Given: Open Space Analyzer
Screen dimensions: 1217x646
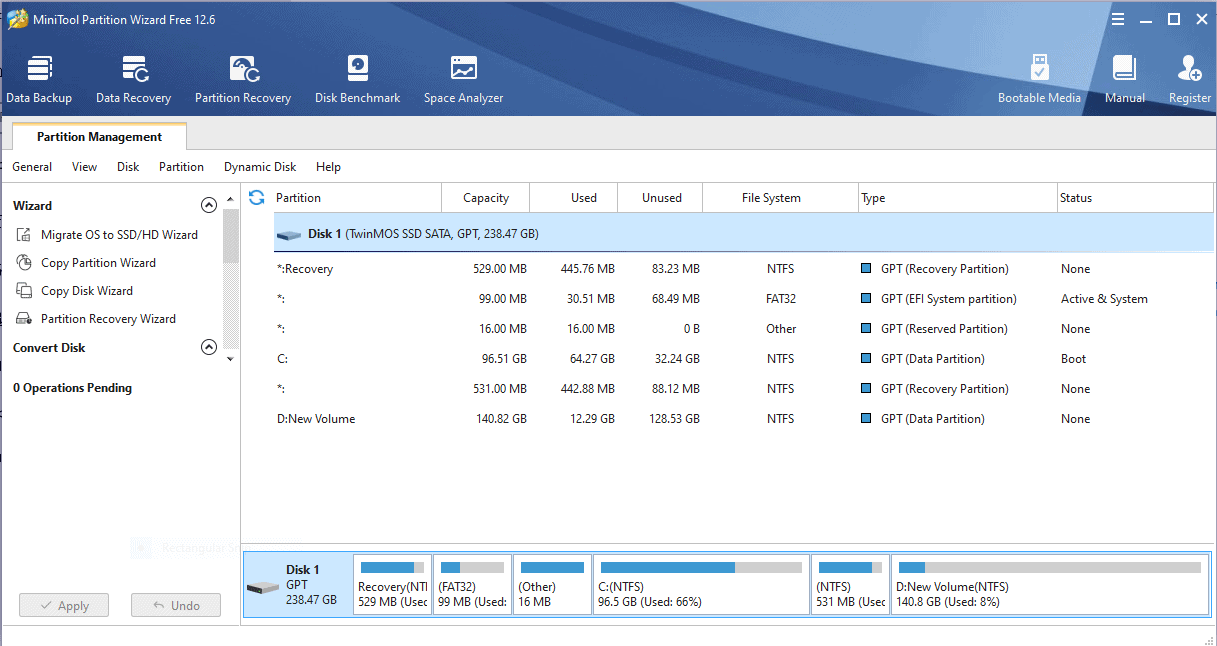Looking at the screenshot, I should tap(463, 80).
